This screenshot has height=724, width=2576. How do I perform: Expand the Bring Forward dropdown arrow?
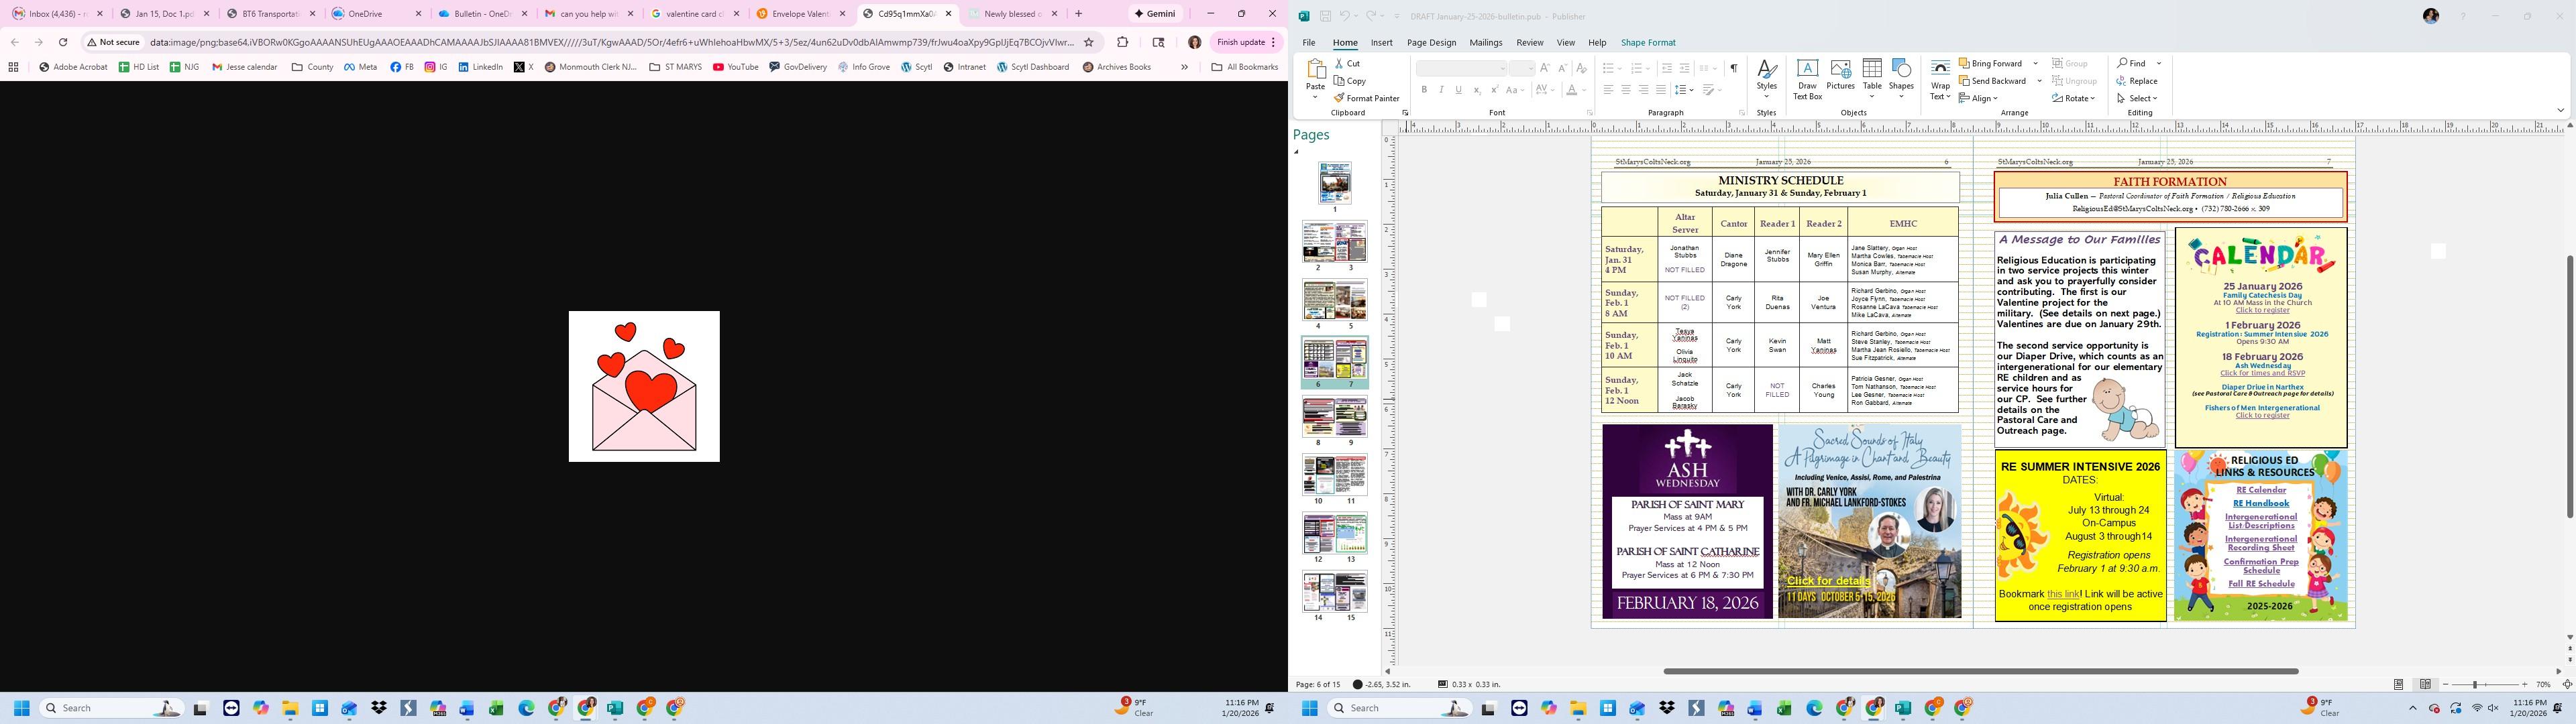[x=2035, y=63]
